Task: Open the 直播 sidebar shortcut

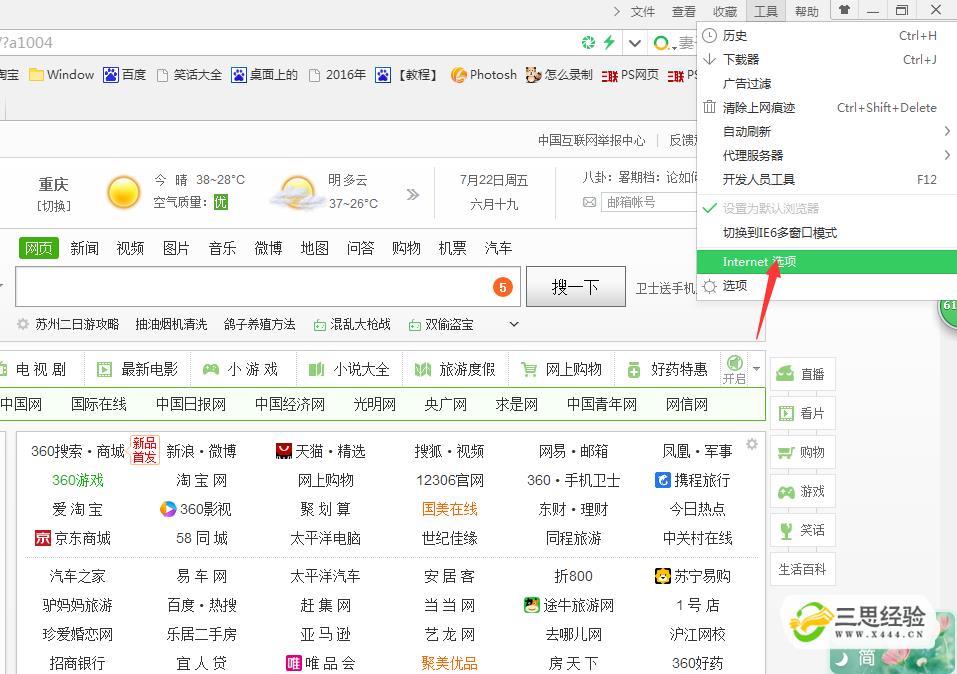Action: pyautogui.click(x=802, y=374)
